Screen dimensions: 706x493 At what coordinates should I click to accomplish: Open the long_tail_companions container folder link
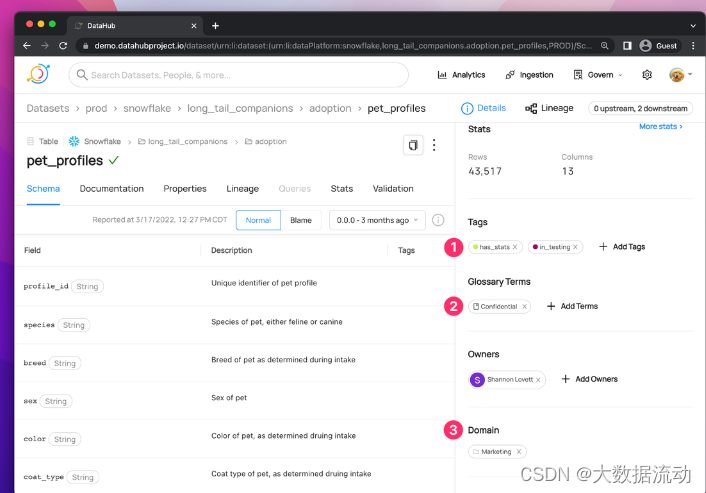[183, 141]
